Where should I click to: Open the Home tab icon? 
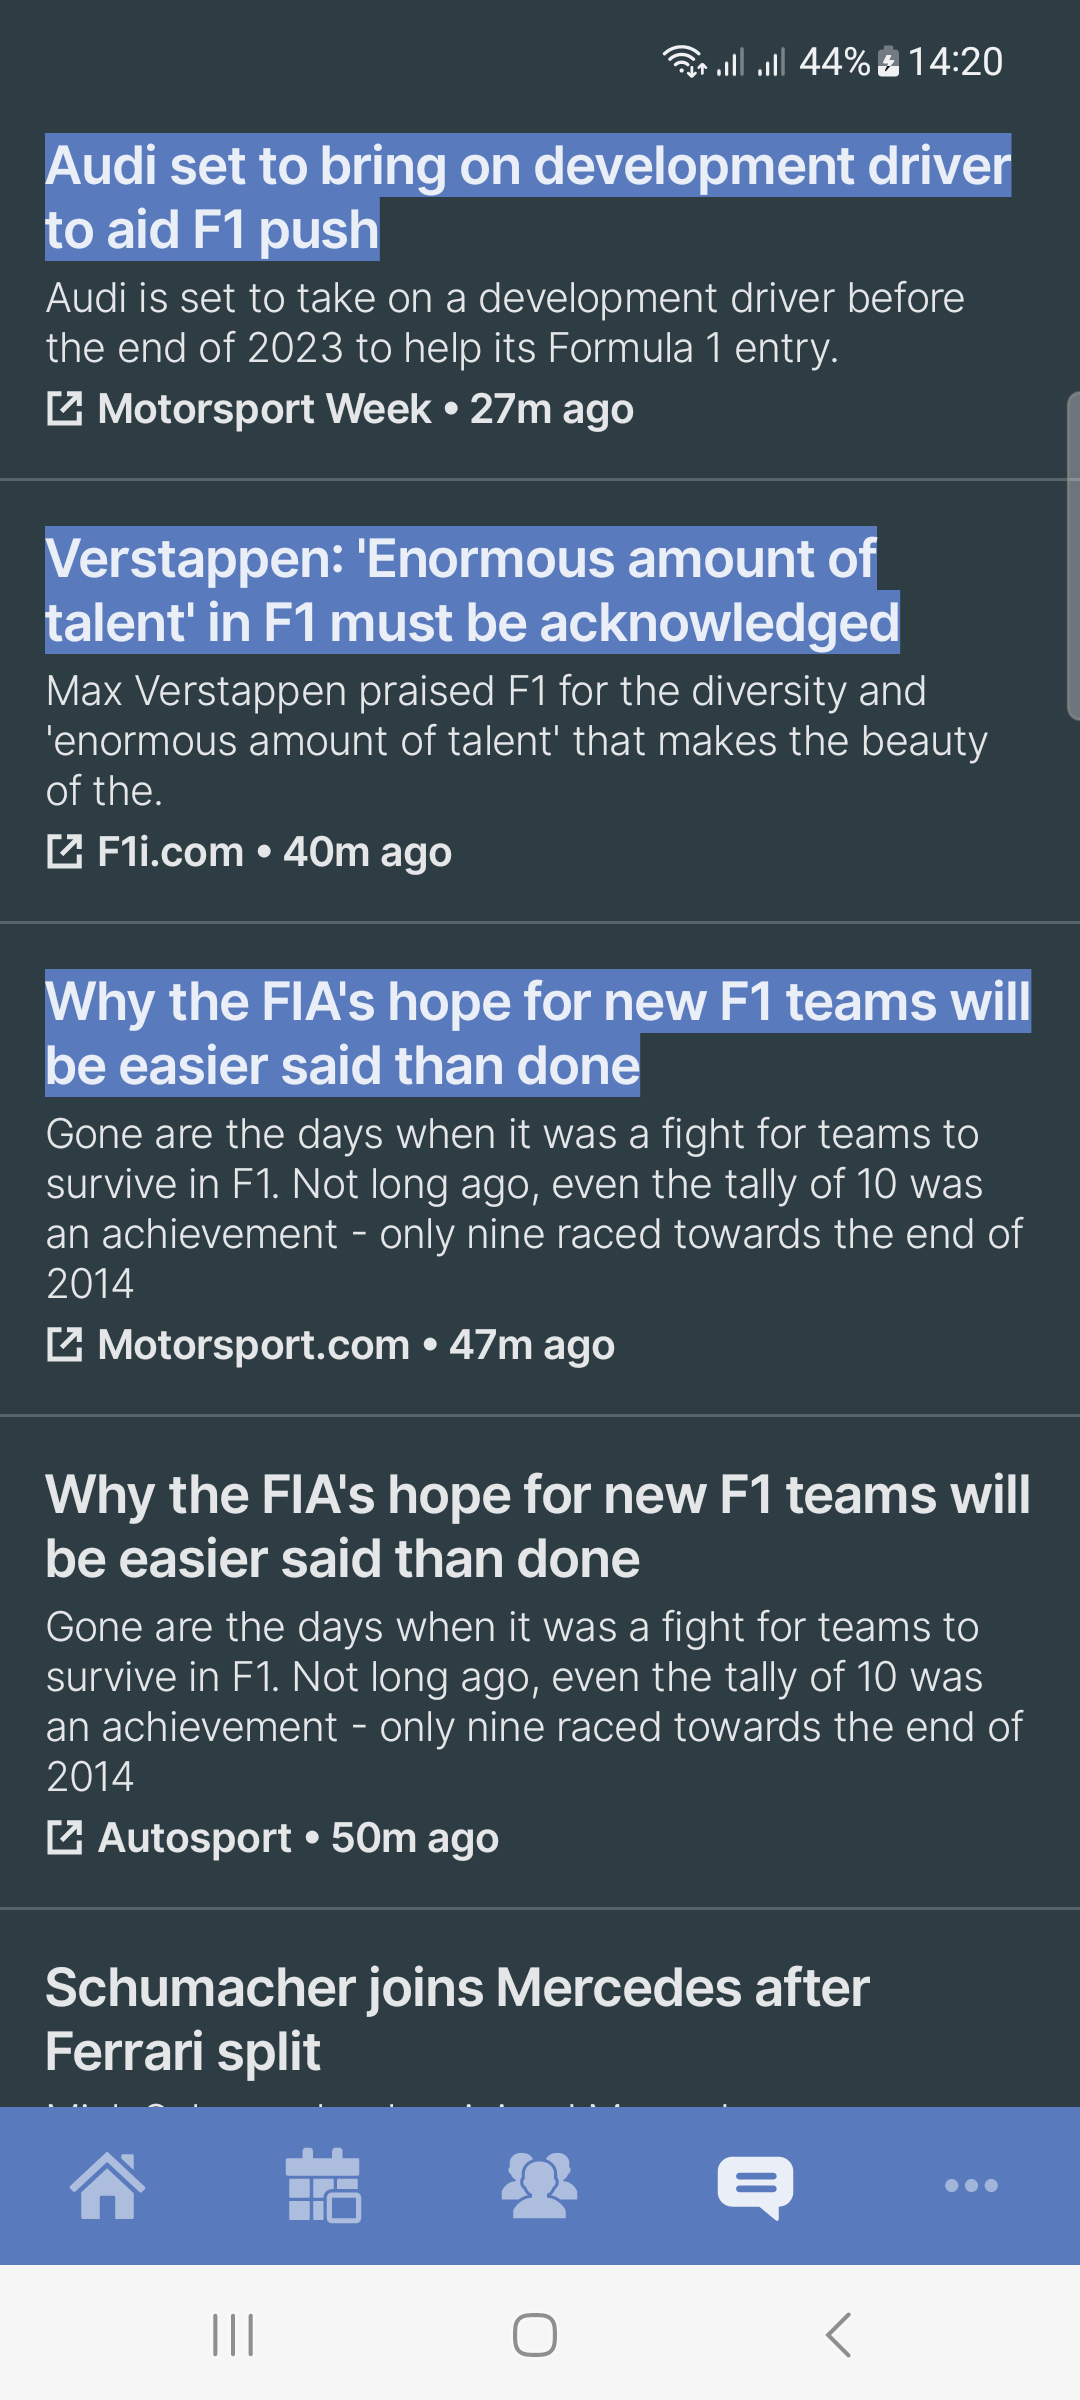pyautogui.click(x=108, y=2185)
